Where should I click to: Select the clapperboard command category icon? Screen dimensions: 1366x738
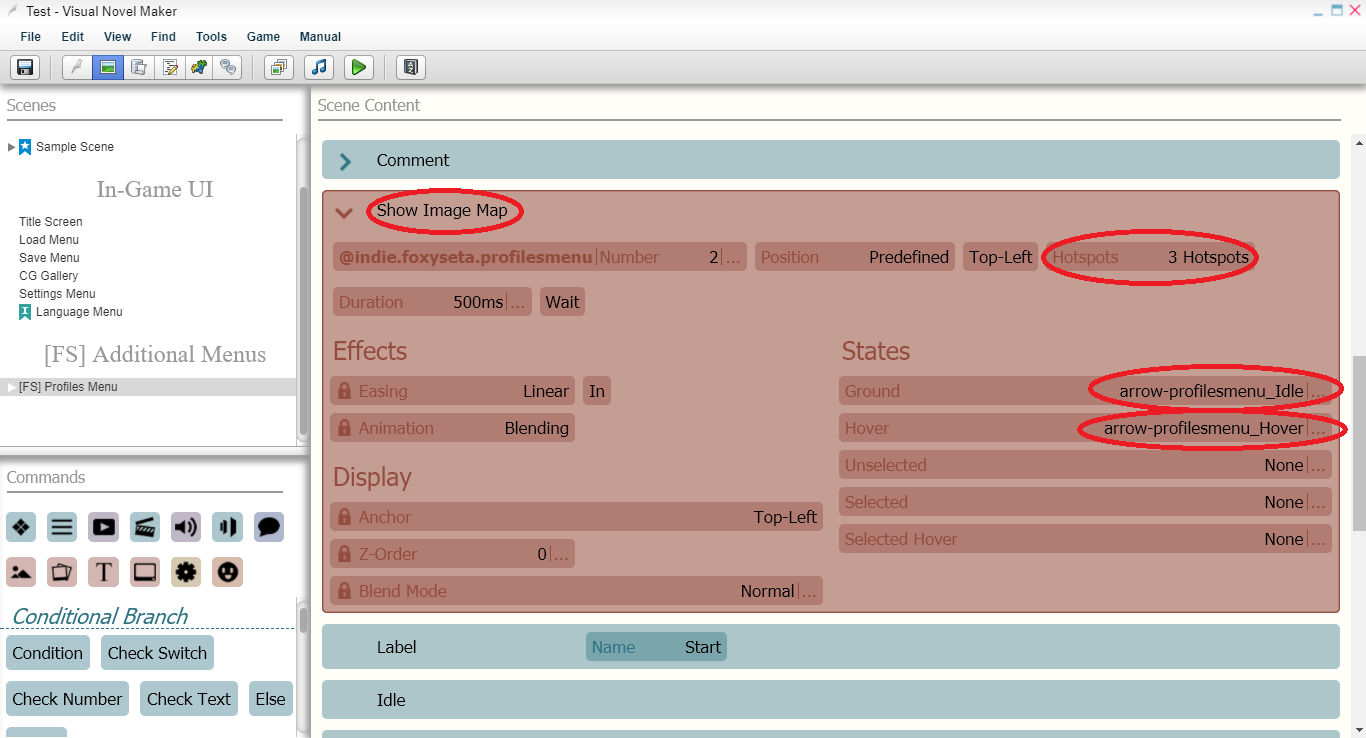(x=144, y=527)
